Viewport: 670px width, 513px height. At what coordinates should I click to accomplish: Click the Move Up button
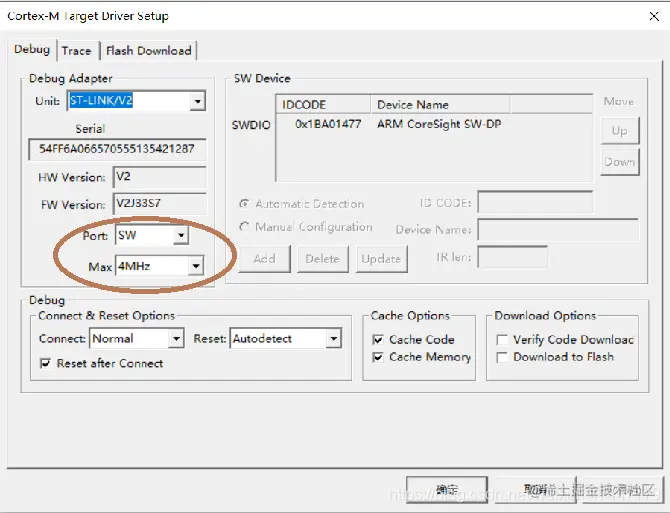coord(620,131)
